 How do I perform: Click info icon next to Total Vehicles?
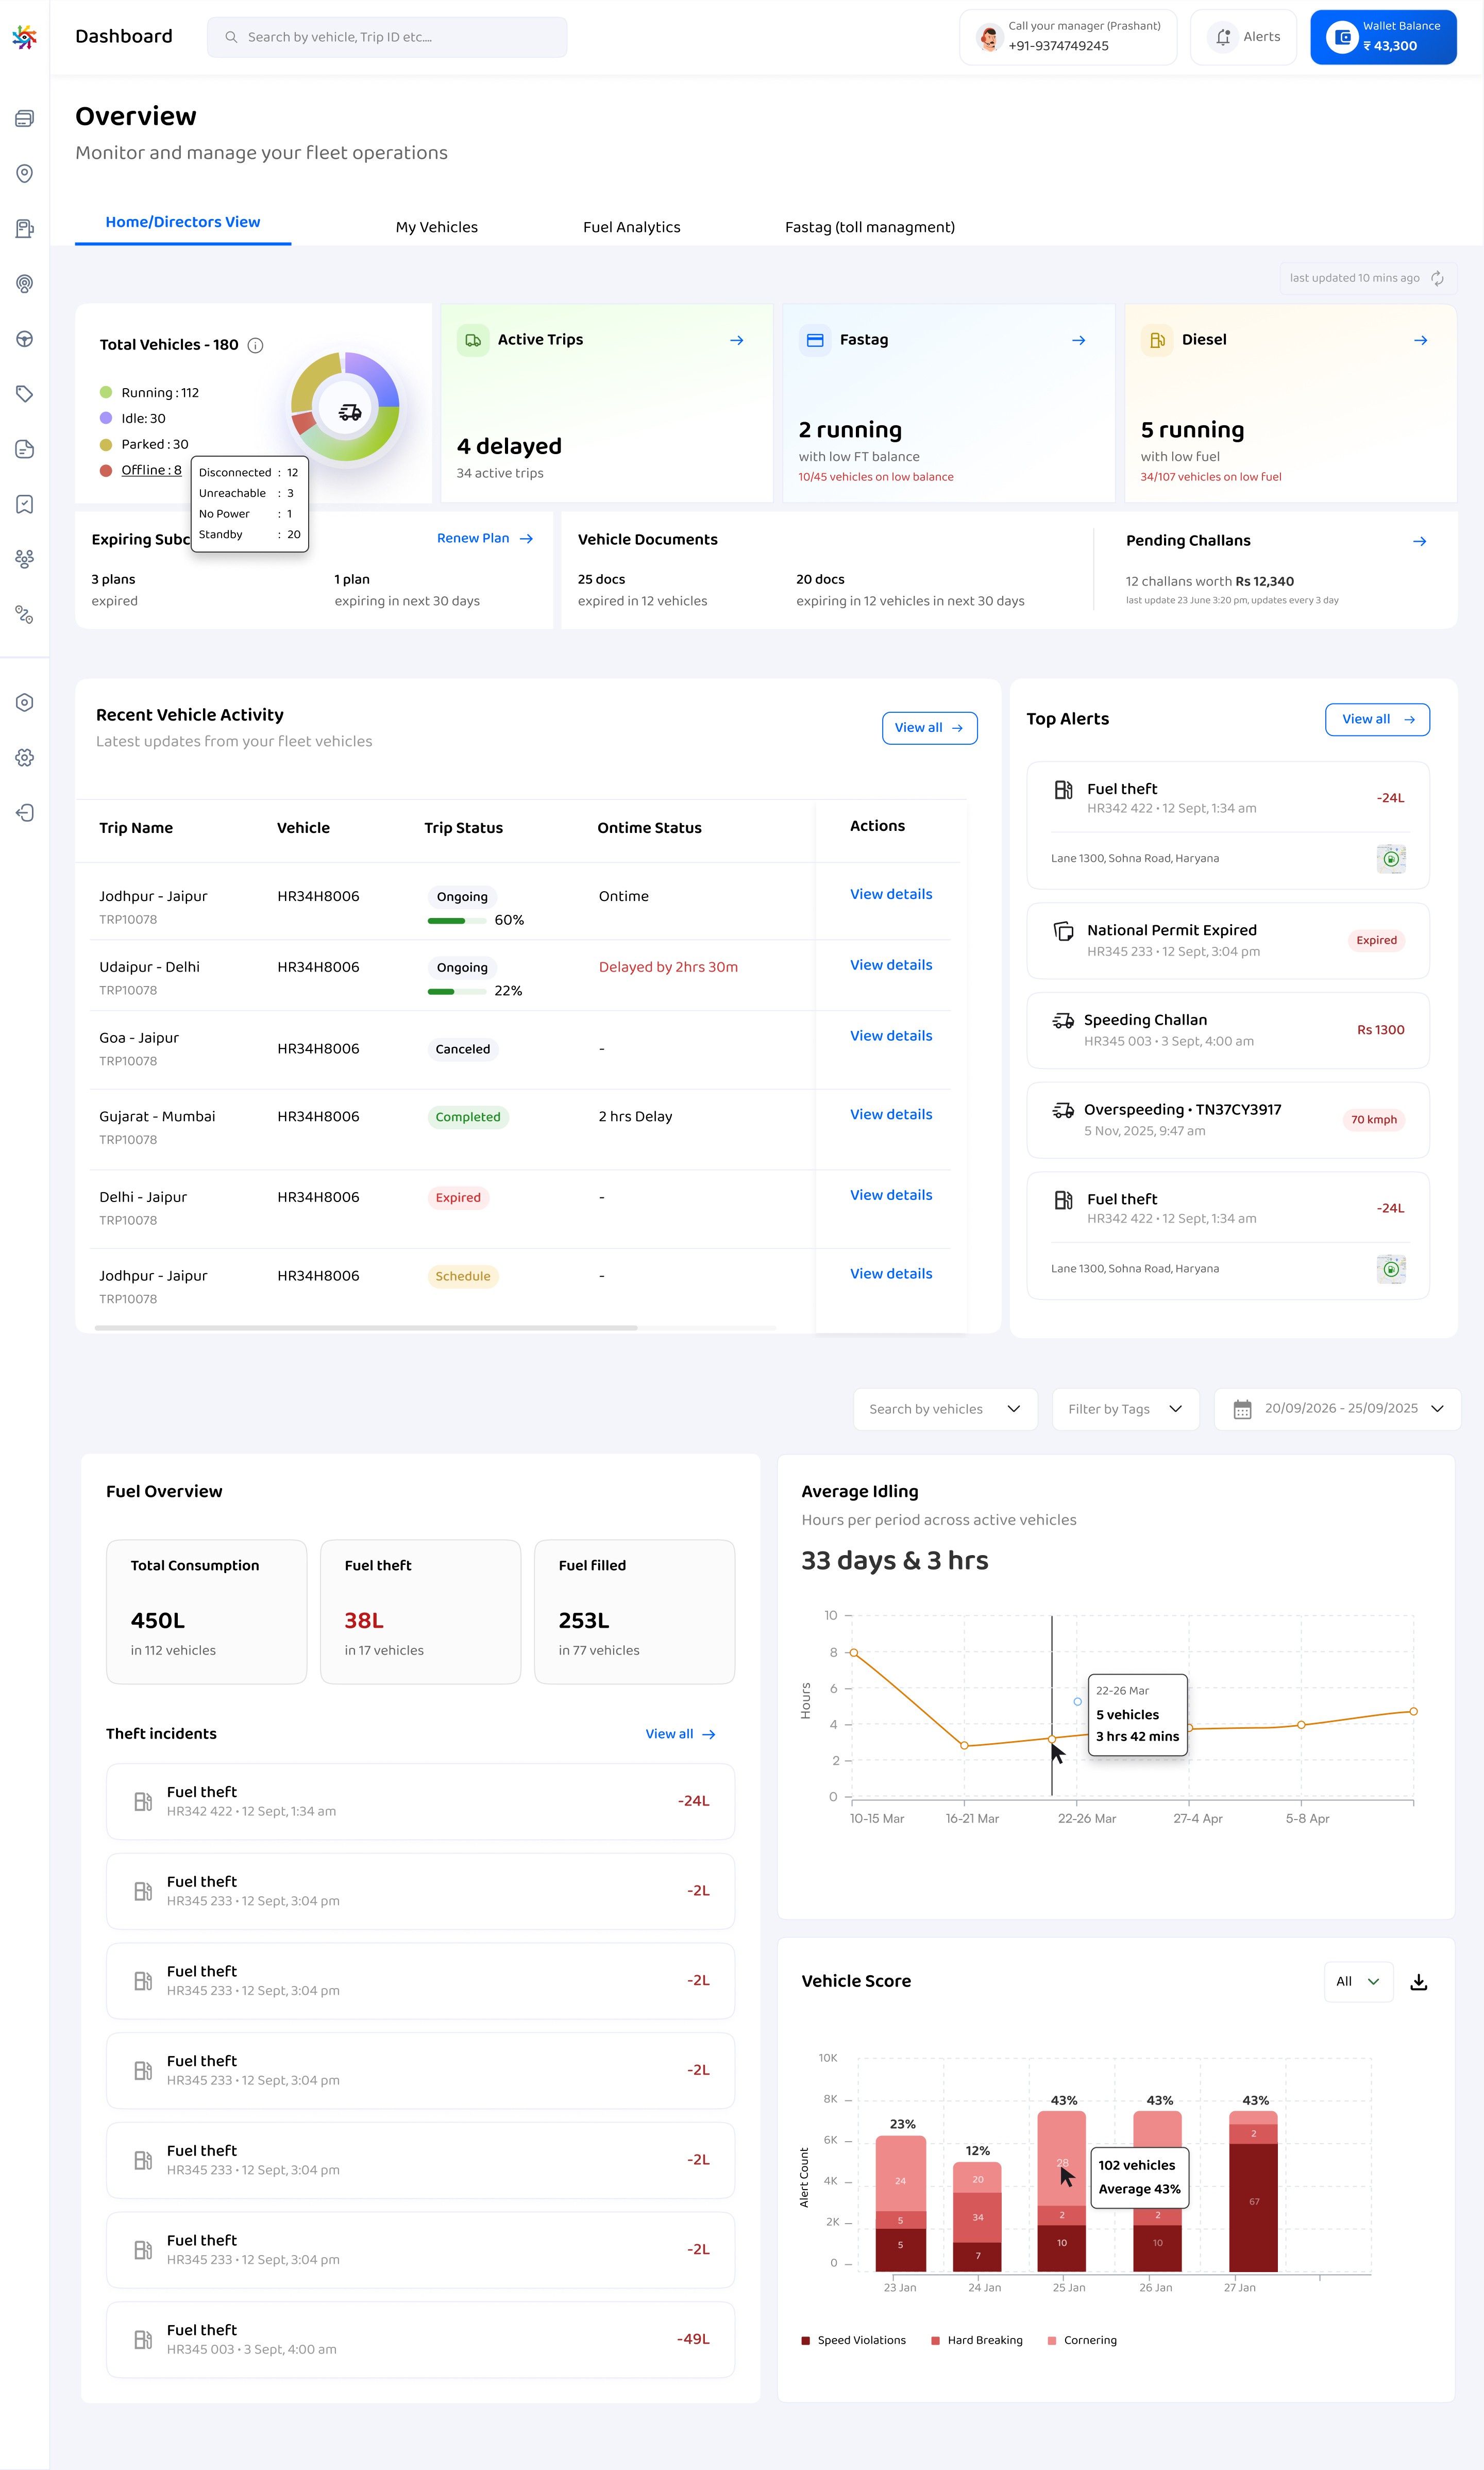coord(255,345)
